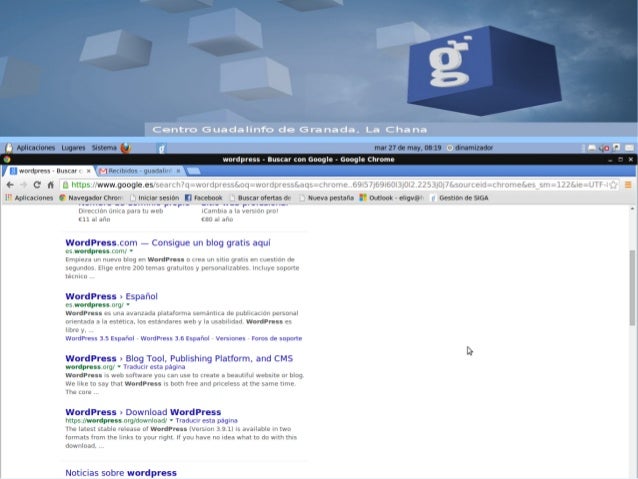Click the scrollbar up arrow
The image size is (638, 479).
pyautogui.click(x=632, y=209)
